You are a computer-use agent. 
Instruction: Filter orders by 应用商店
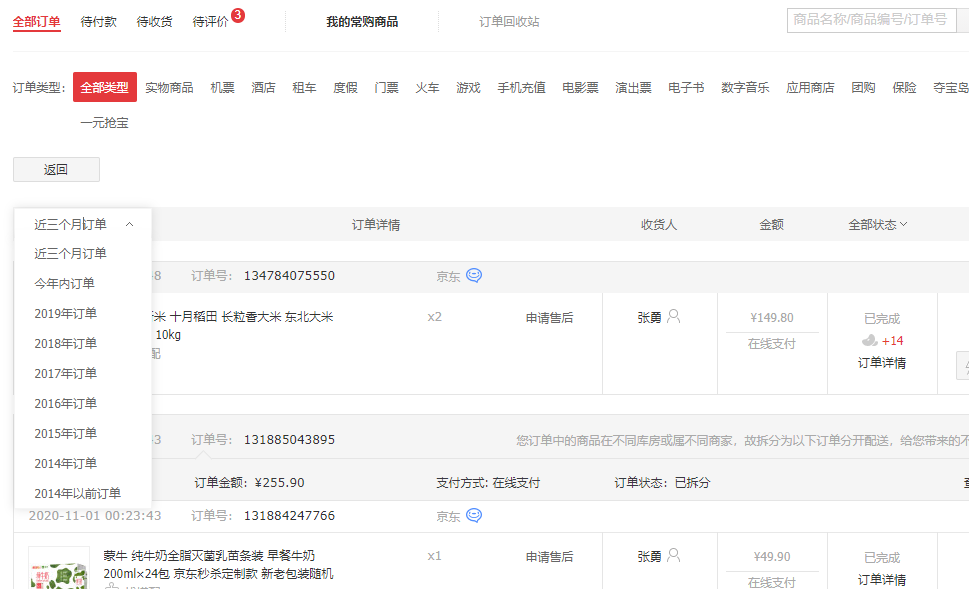click(x=810, y=88)
